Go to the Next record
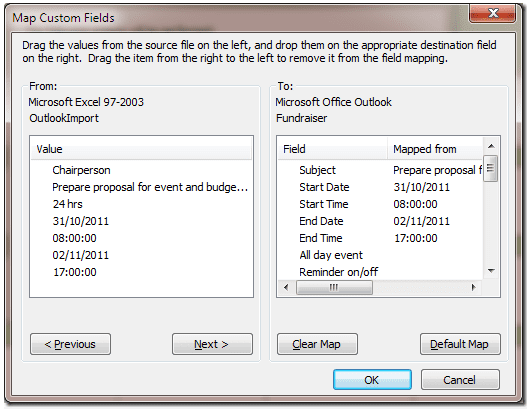528x409 pixels. (212, 344)
